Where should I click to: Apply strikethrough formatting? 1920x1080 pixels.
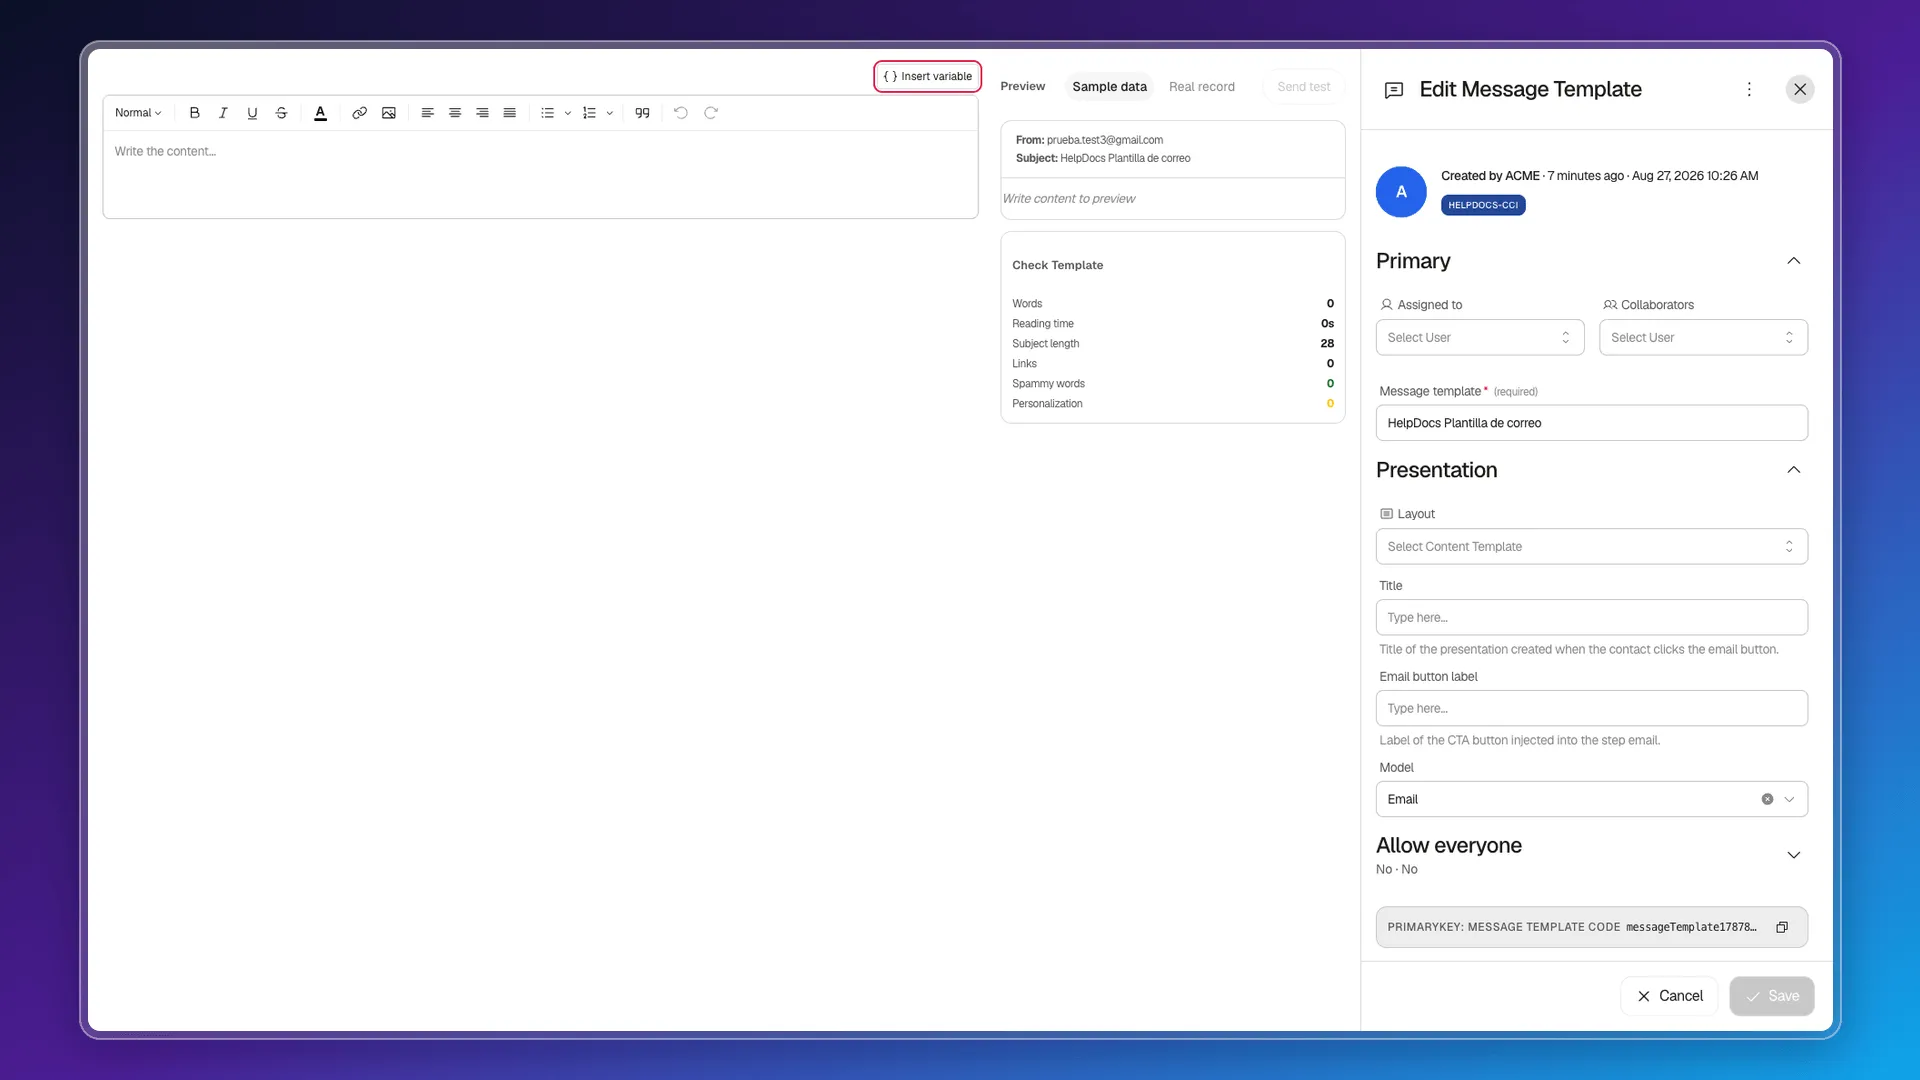(x=281, y=113)
